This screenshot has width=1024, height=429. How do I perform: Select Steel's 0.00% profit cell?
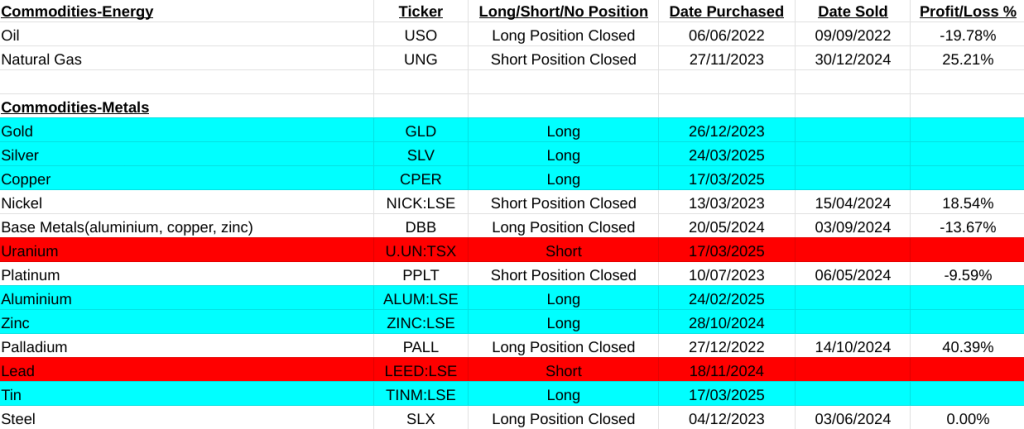coord(966,419)
